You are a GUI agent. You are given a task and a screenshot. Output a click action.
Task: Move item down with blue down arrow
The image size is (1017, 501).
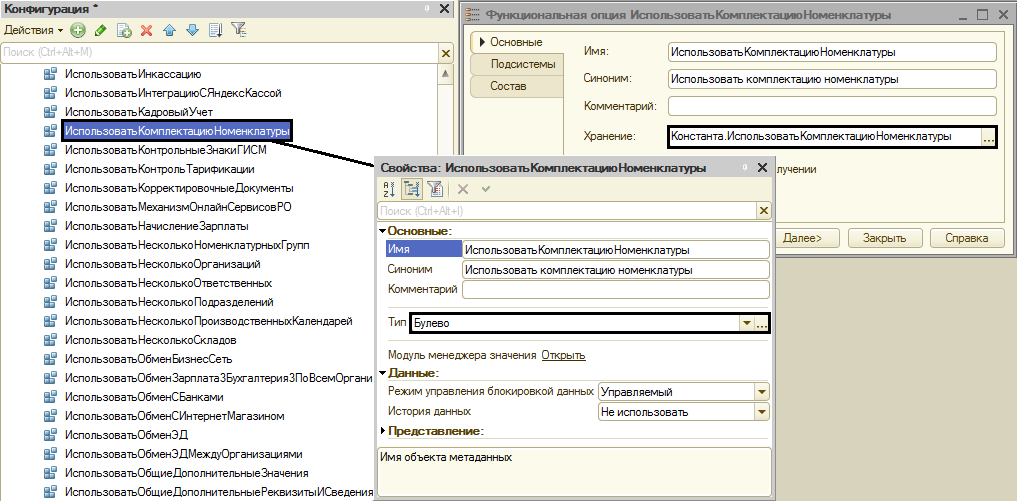(x=192, y=30)
